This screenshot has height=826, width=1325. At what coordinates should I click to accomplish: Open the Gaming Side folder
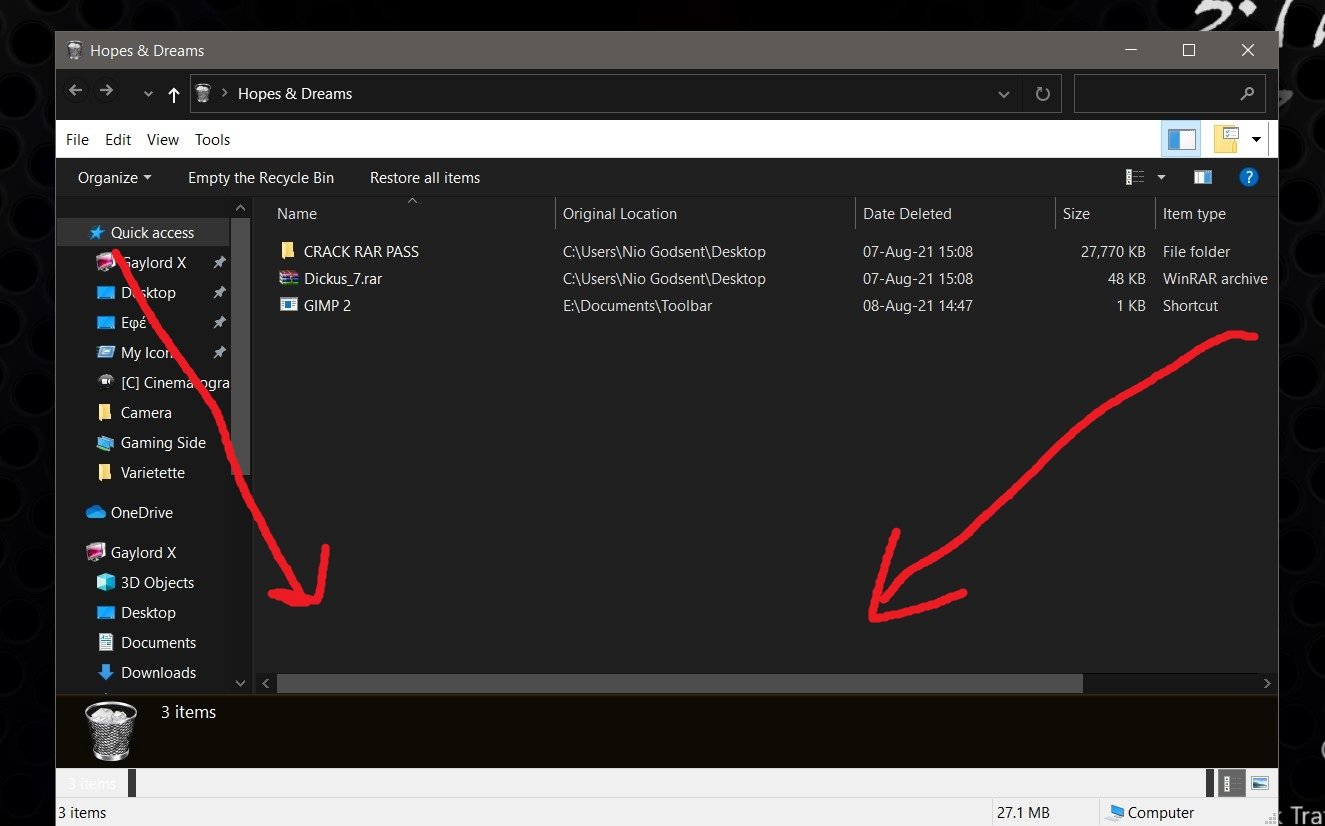point(163,443)
